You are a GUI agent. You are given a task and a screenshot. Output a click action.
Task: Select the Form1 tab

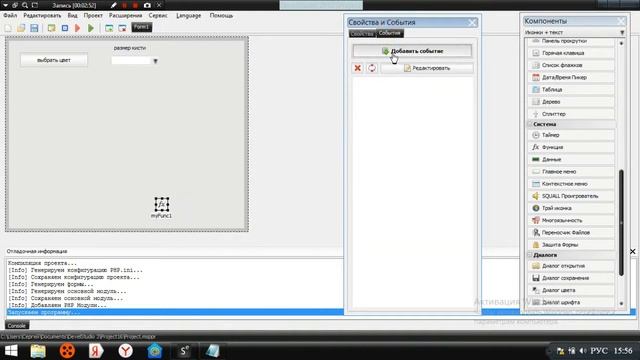coord(142,27)
